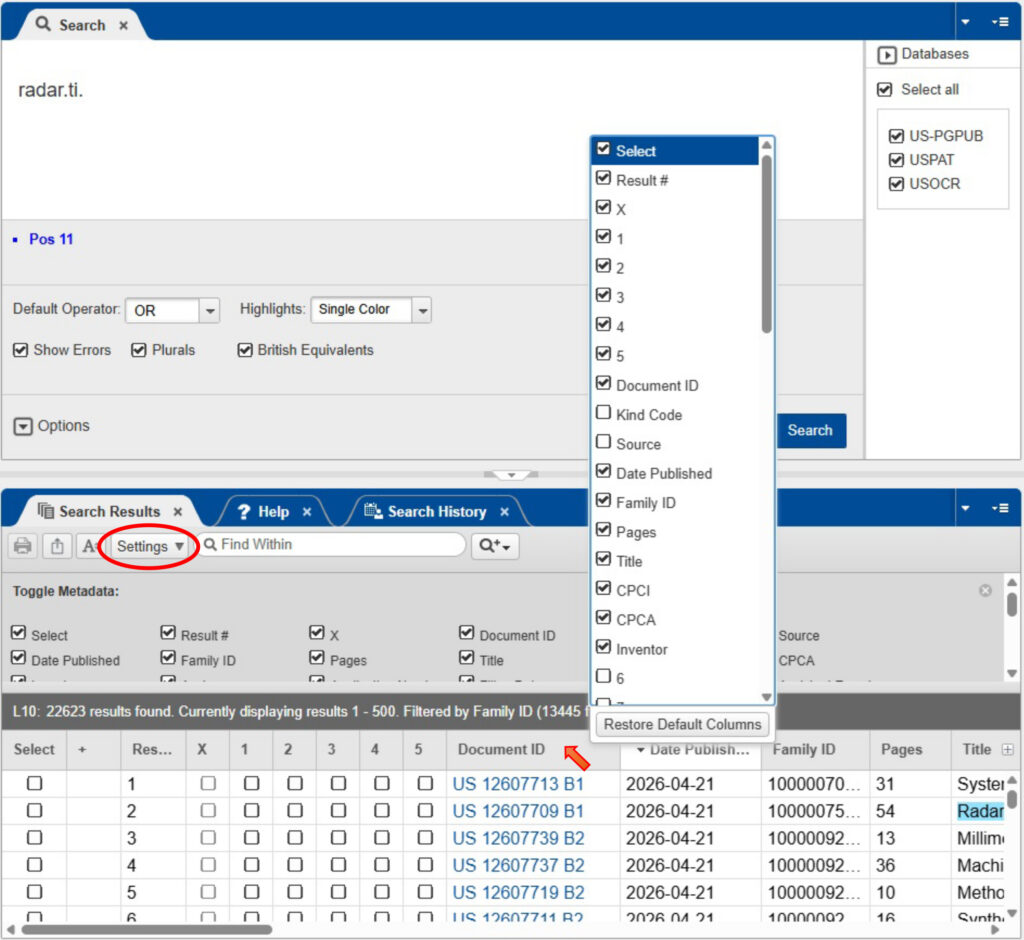Click the Find Within search field
This screenshot has width=1024, height=940.
(335, 545)
